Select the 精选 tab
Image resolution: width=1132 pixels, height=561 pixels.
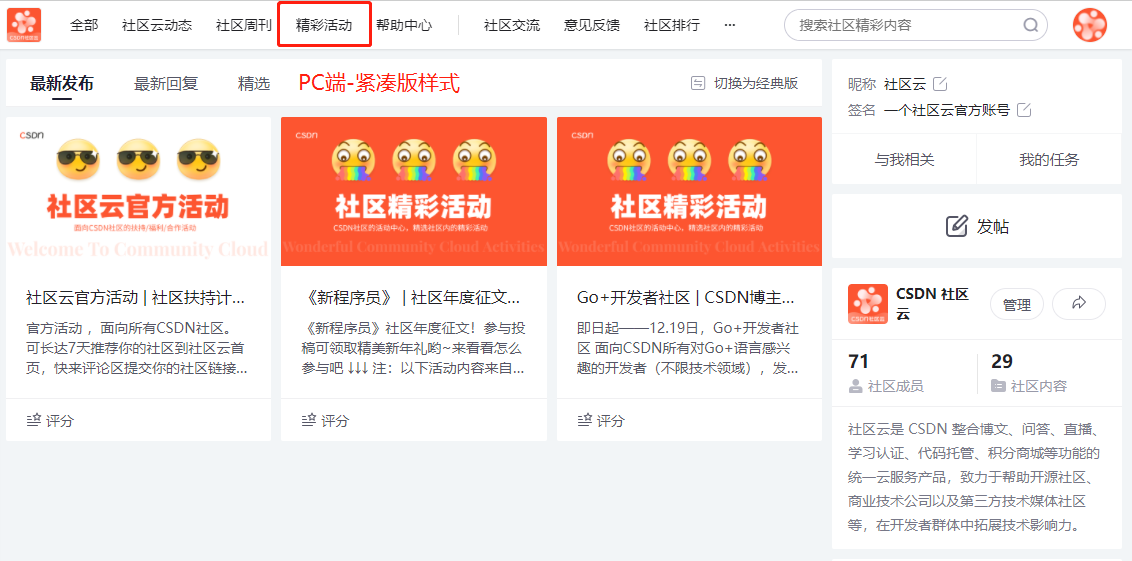tap(254, 84)
